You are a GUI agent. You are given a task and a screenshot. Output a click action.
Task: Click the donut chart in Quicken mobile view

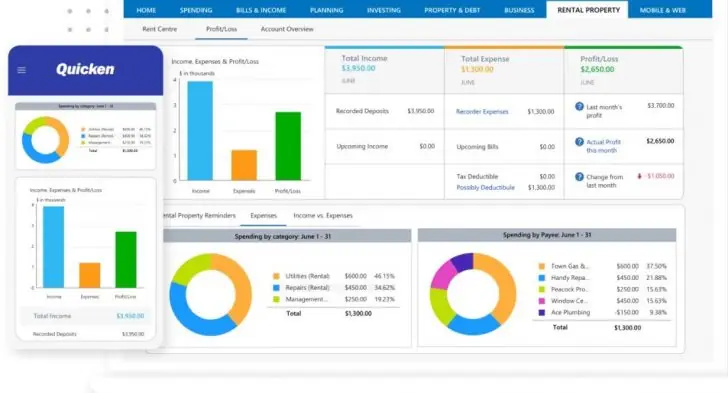[45, 139]
